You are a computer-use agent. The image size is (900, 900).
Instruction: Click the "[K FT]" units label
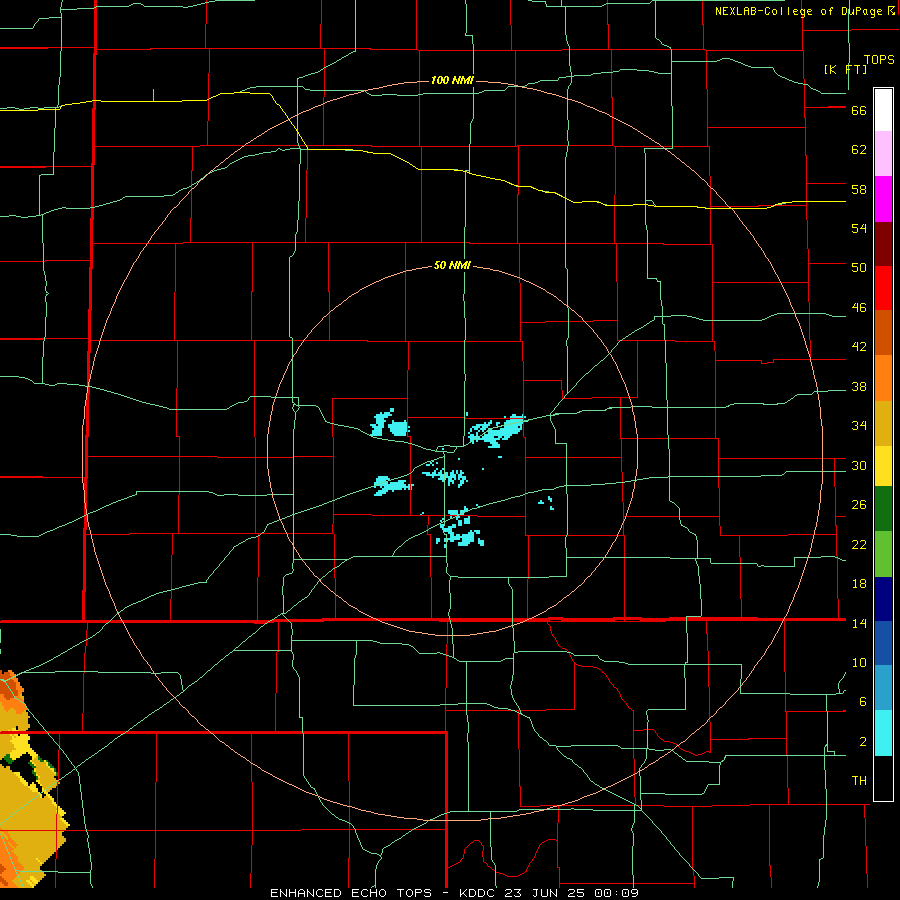click(x=845, y=69)
